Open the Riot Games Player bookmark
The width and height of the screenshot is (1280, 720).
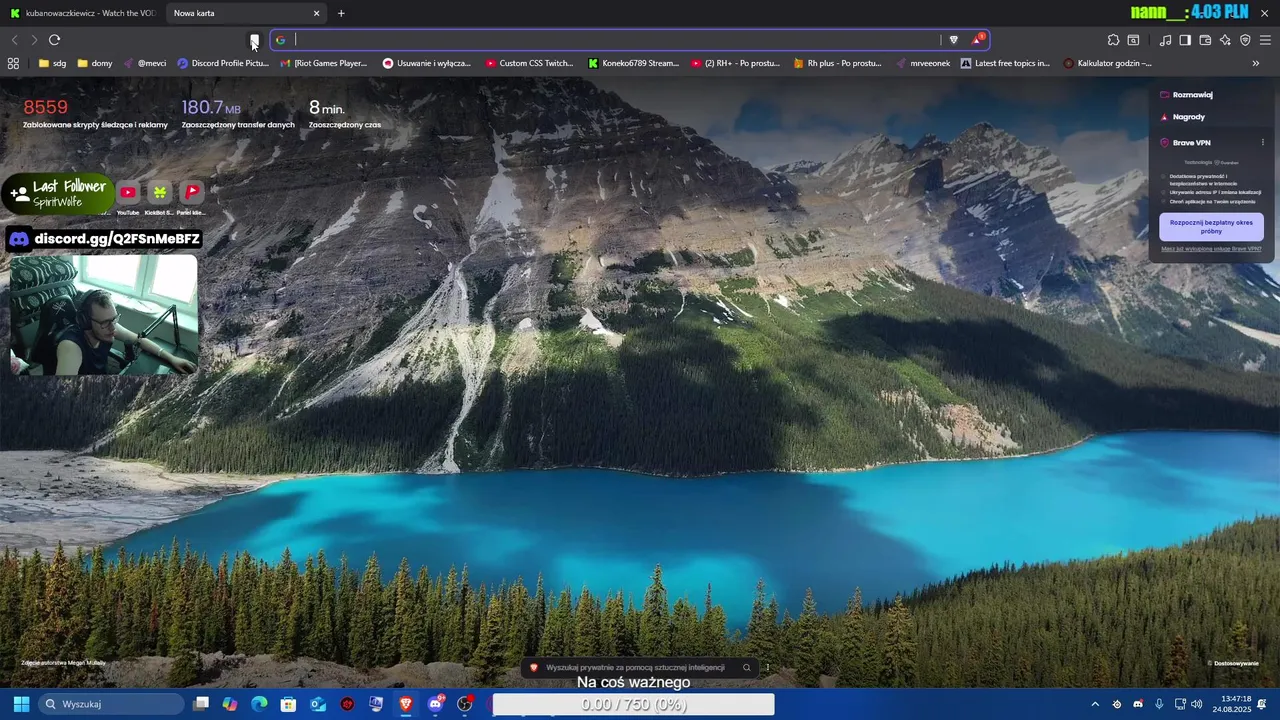pos(323,63)
